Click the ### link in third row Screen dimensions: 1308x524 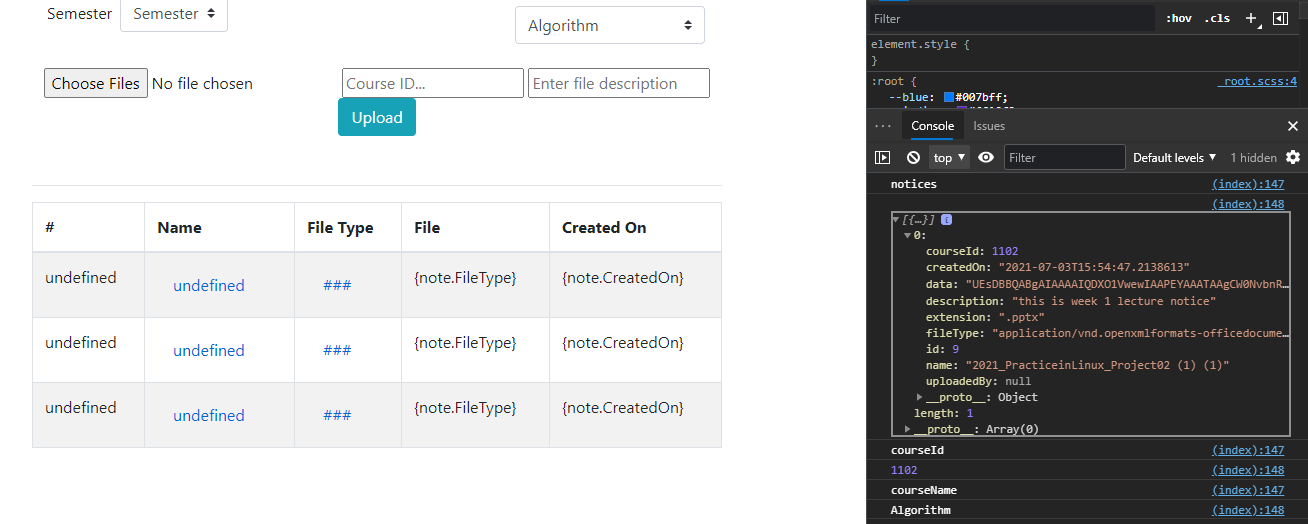[x=337, y=415]
